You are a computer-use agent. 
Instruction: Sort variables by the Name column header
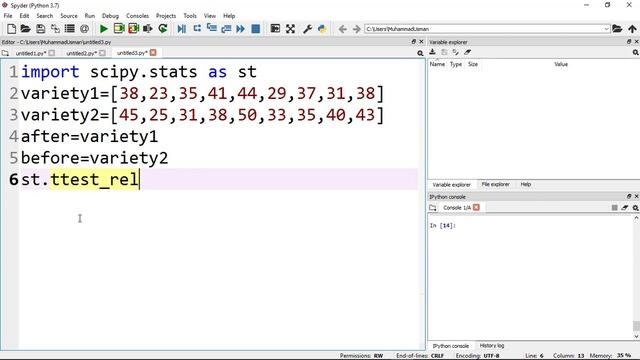coord(437,64)
